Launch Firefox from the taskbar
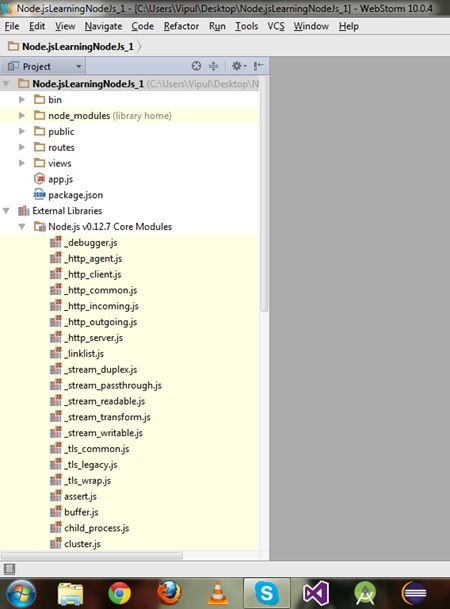450x609 pixels. point(169,593)
